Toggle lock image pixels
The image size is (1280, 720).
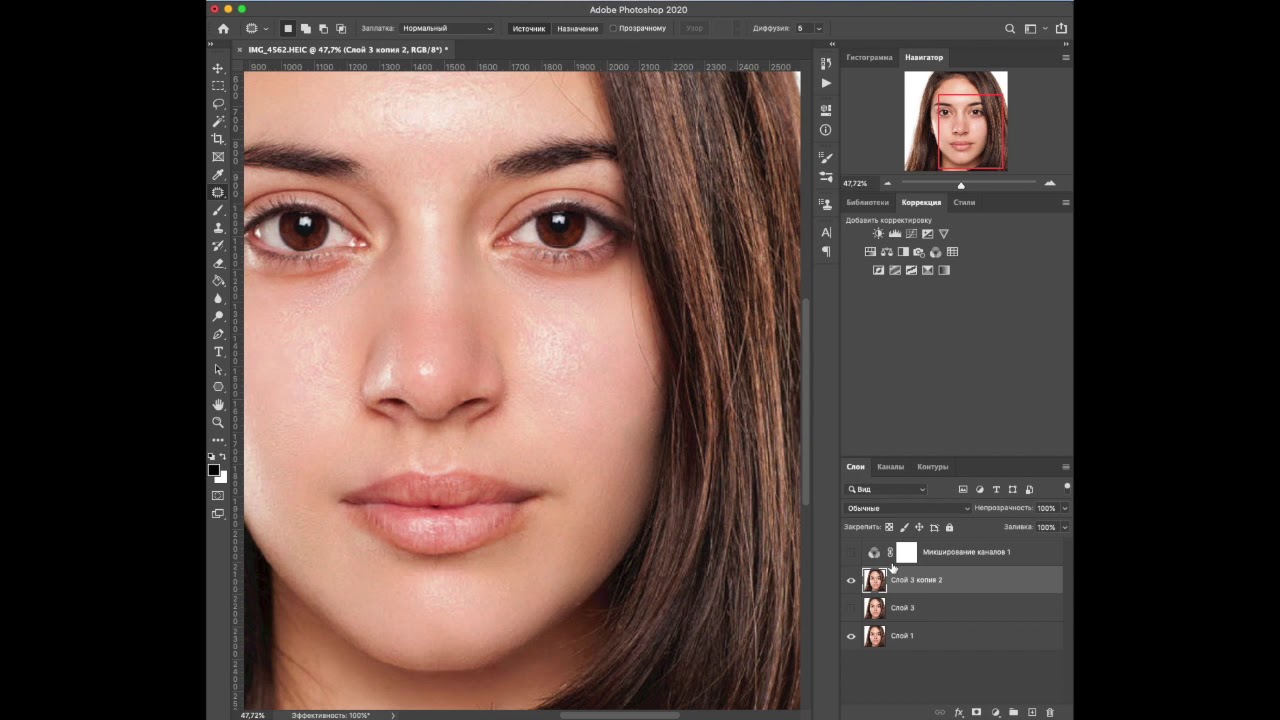904,527
